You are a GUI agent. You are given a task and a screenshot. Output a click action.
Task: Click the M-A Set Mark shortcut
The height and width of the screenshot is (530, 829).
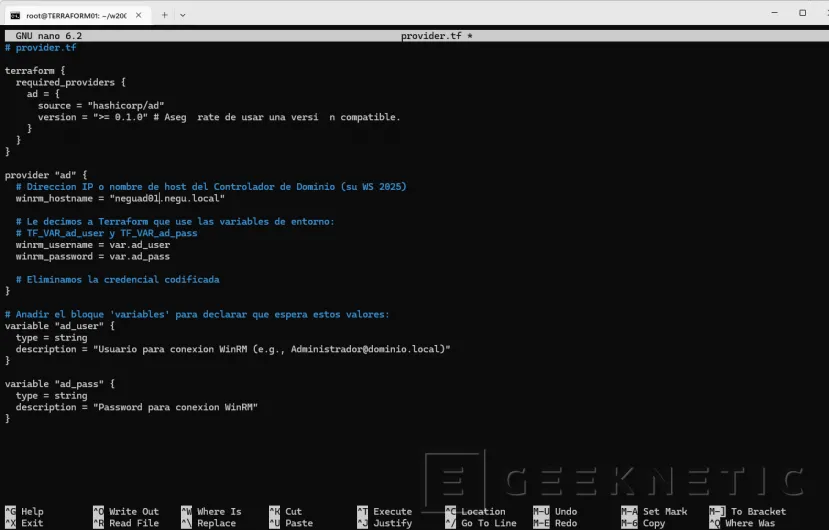pyautogui.click(x=654, y=511)
